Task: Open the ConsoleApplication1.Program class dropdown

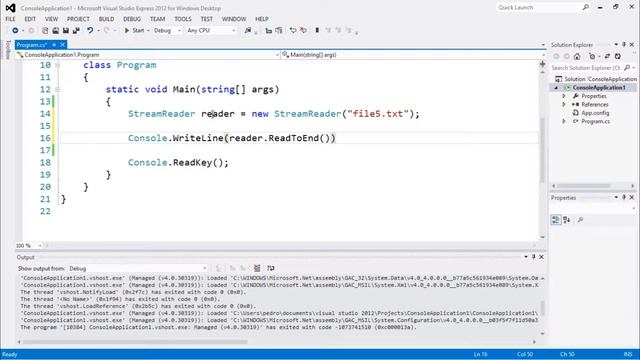Action: coord(148,55)
